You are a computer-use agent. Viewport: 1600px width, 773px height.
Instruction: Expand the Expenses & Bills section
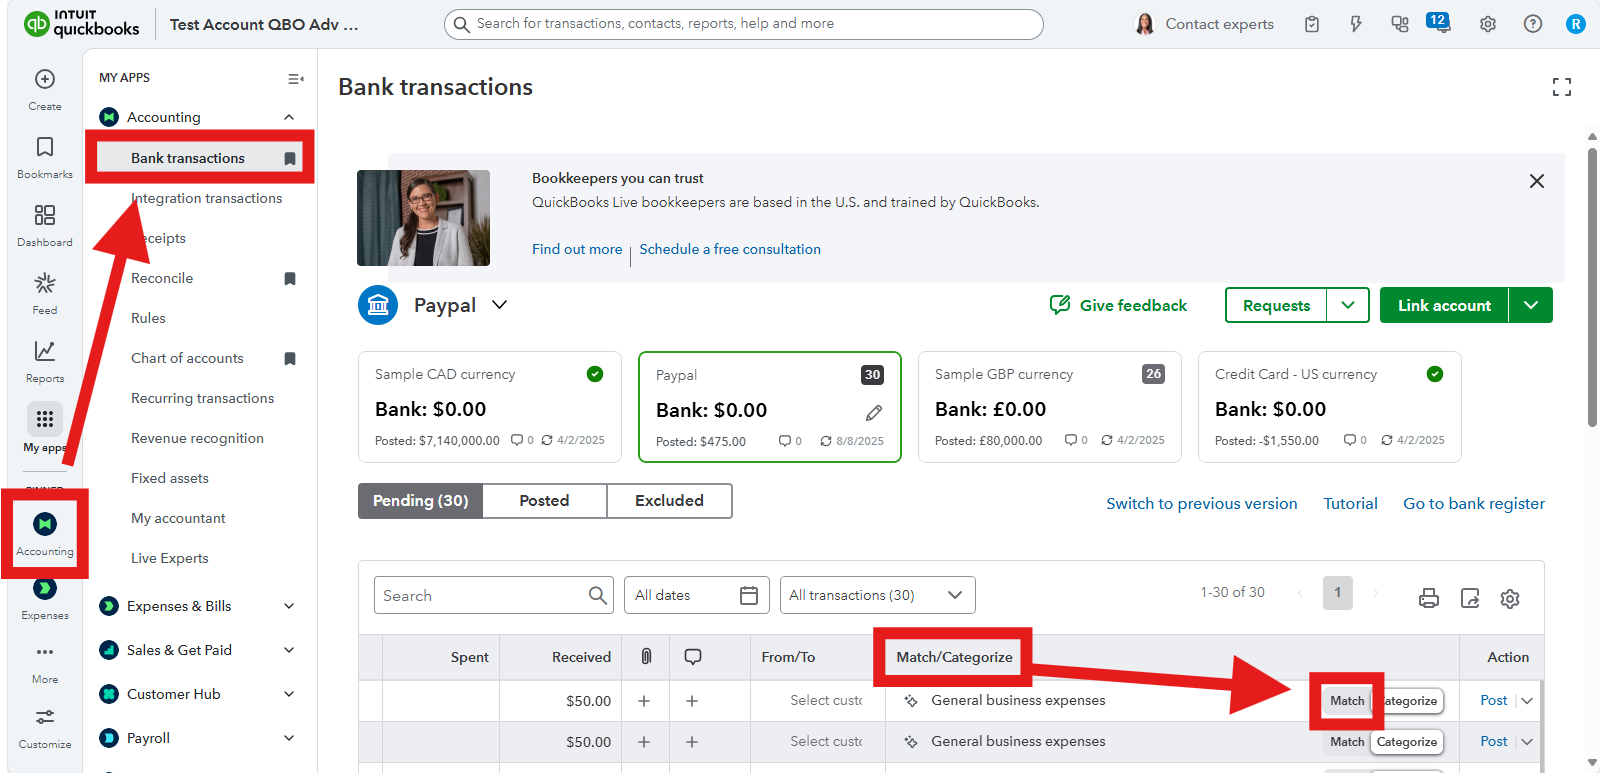(x=289, y=606)
